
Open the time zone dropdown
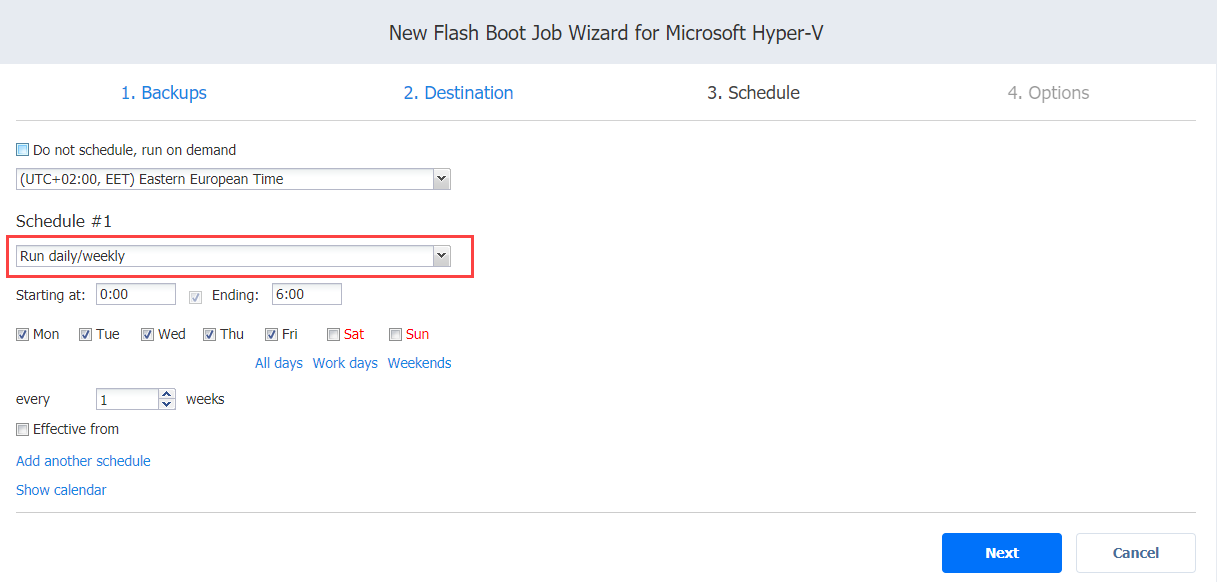tap(441, 179)
